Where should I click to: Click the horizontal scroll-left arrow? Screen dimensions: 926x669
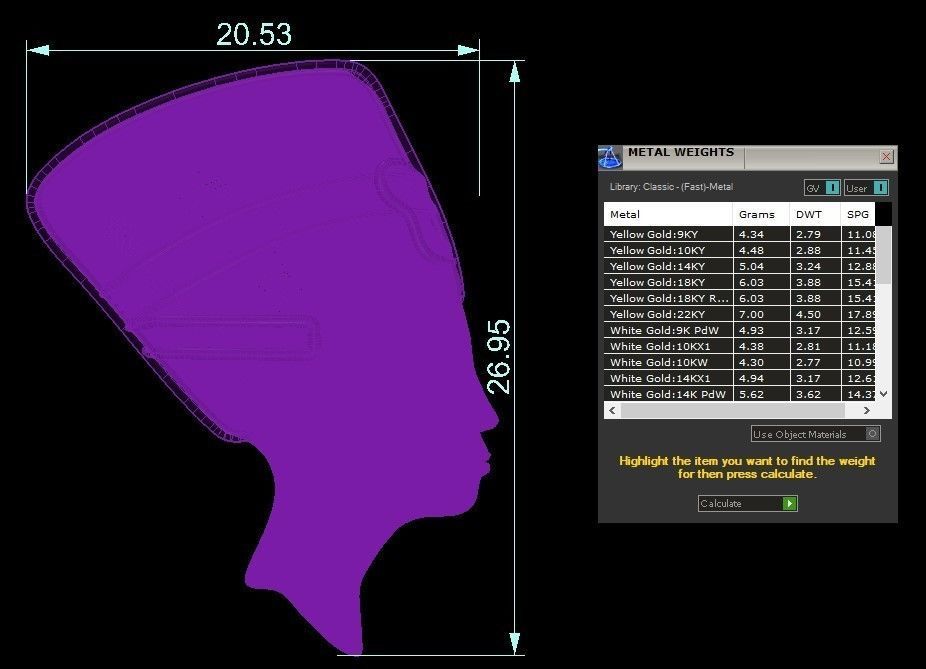pos(612,410)
